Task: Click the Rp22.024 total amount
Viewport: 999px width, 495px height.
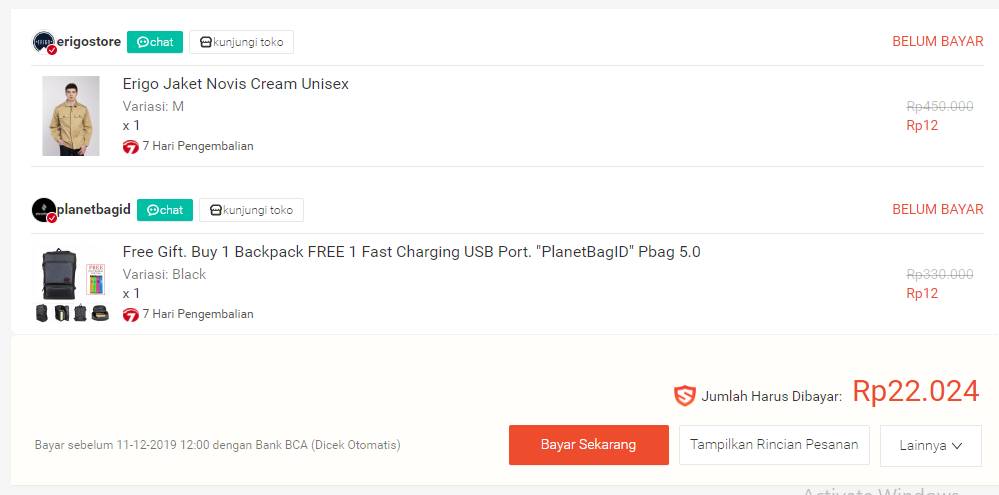Action: [x=915, y=392]
